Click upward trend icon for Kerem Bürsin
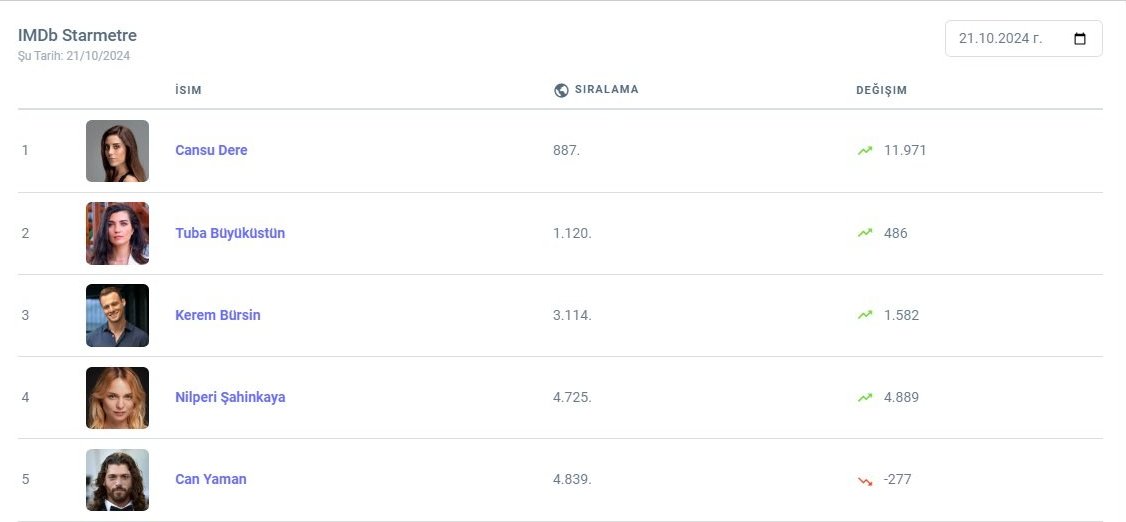The height and width of the screenshot is (522, 1126). click(865, 315)
